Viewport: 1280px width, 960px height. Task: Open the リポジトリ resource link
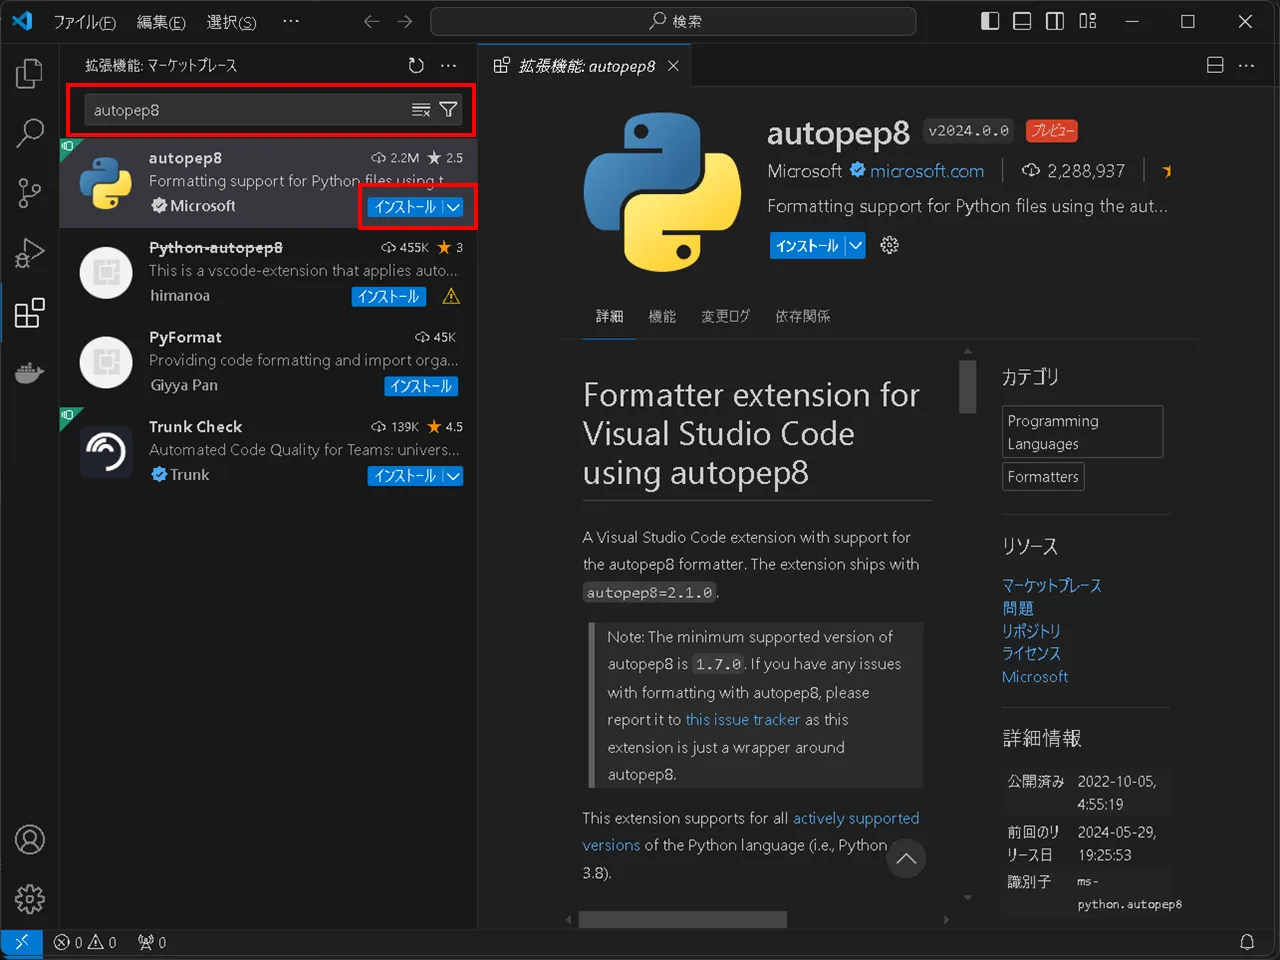coord(1031,631)
